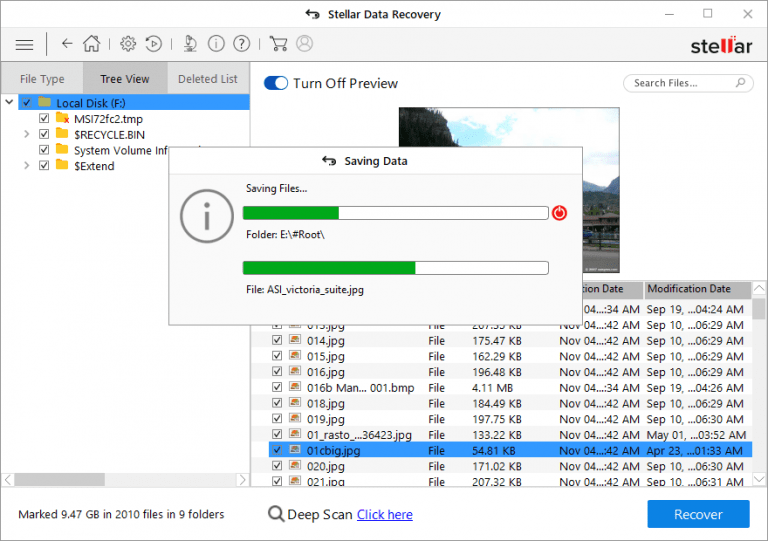The width and height of the screenshot is (768, 541).
Task: Switch to the Tree View tab
Action: (x=125, y=78)
